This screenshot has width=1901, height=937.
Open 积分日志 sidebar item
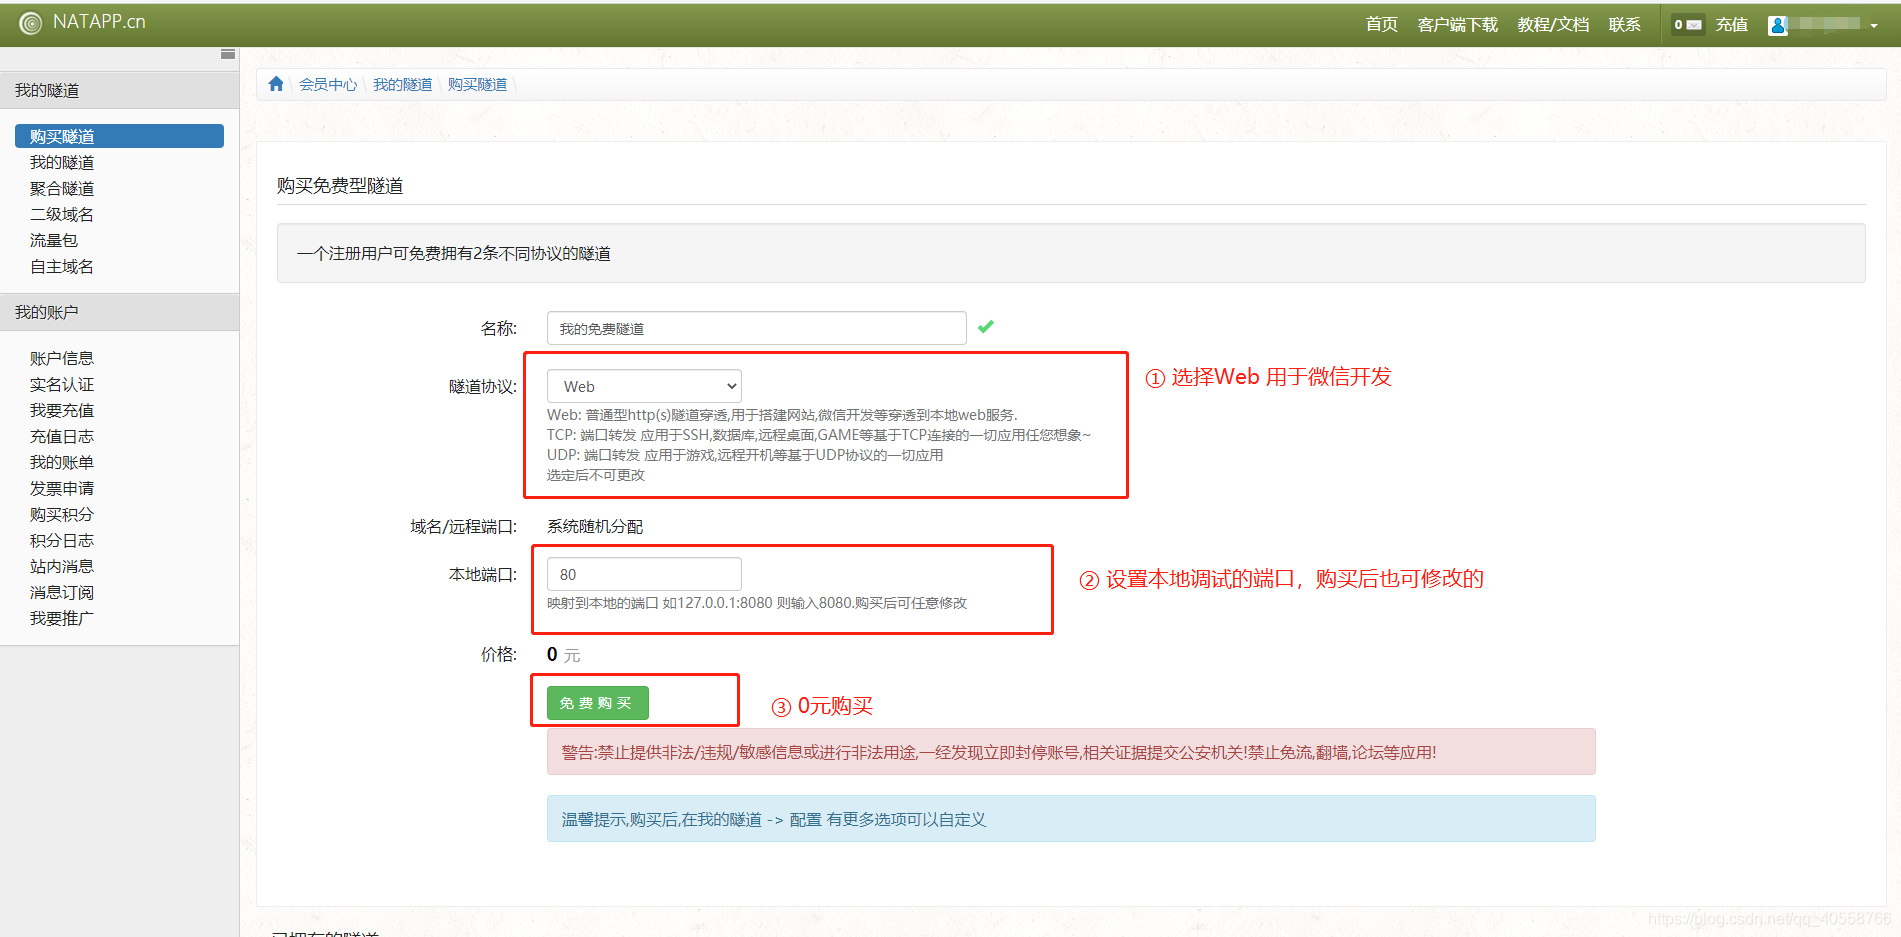(x=62, y=540)
